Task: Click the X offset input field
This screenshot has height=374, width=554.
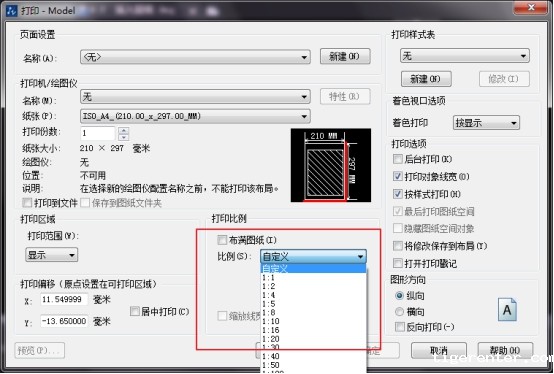Action: 64,299
